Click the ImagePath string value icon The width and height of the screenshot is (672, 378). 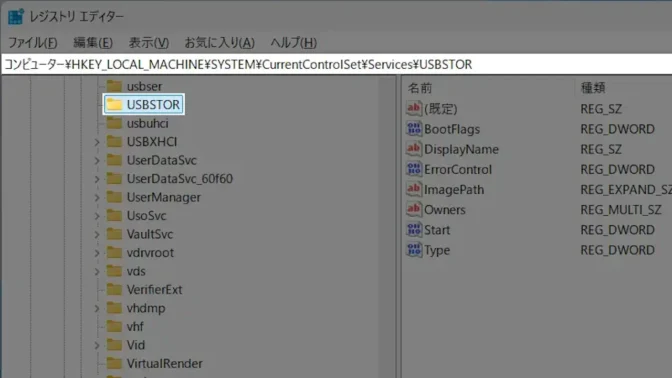(x=414, y=189)
